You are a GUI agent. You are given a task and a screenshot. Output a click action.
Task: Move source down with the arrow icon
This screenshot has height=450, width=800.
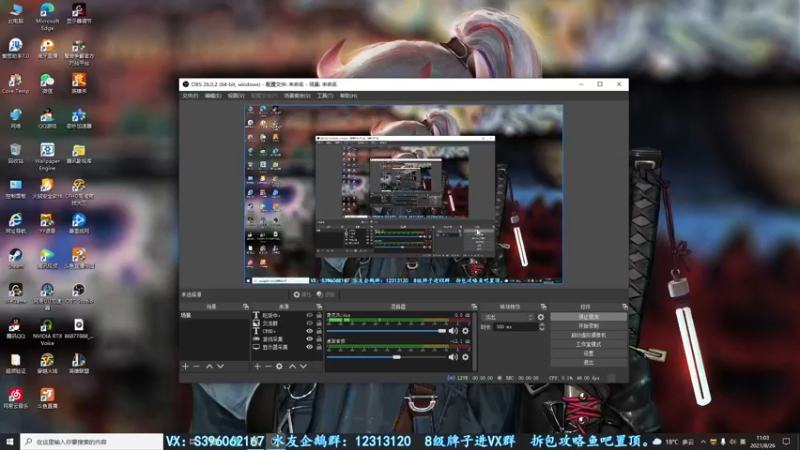304,366
